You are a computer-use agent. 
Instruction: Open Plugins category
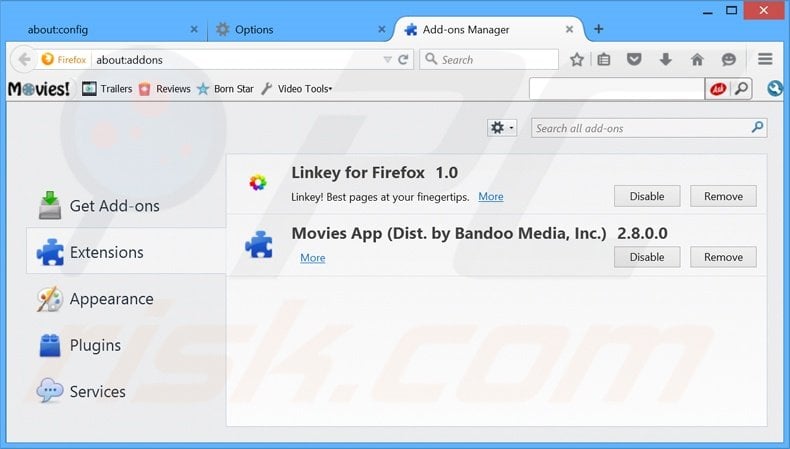click(x=126, y=345)
